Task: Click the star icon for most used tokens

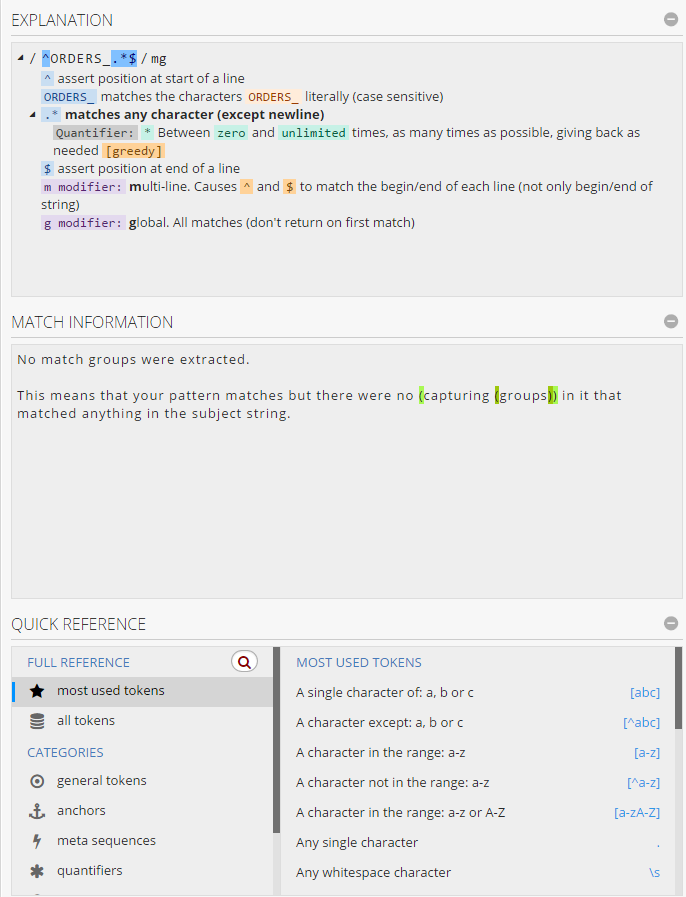Action: [x=37, y=691]
